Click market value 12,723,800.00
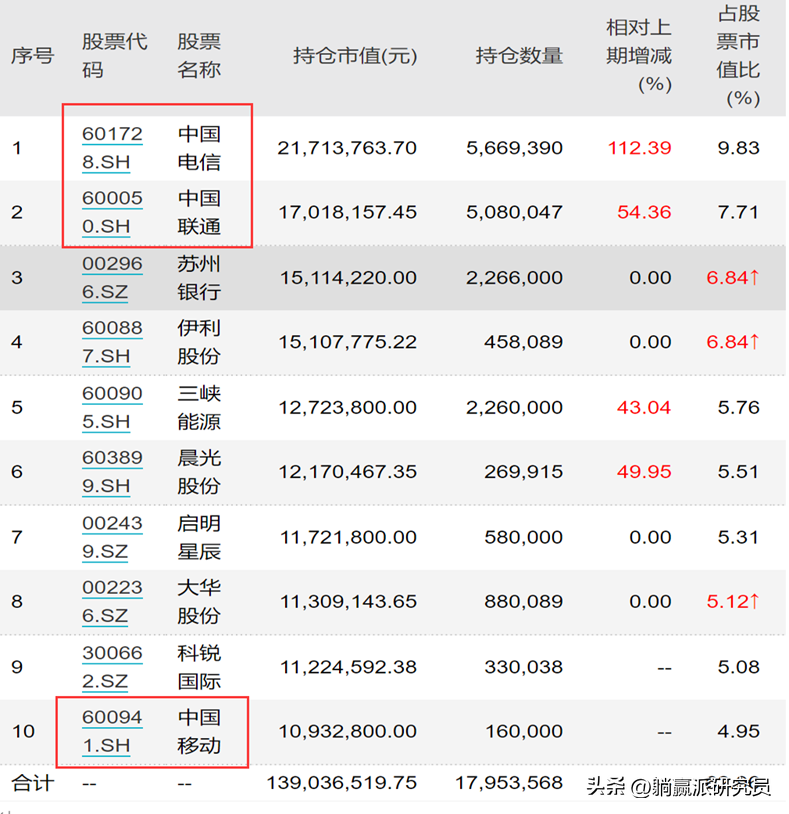This screenshot has width=789, height=814. tap(347, 408)
